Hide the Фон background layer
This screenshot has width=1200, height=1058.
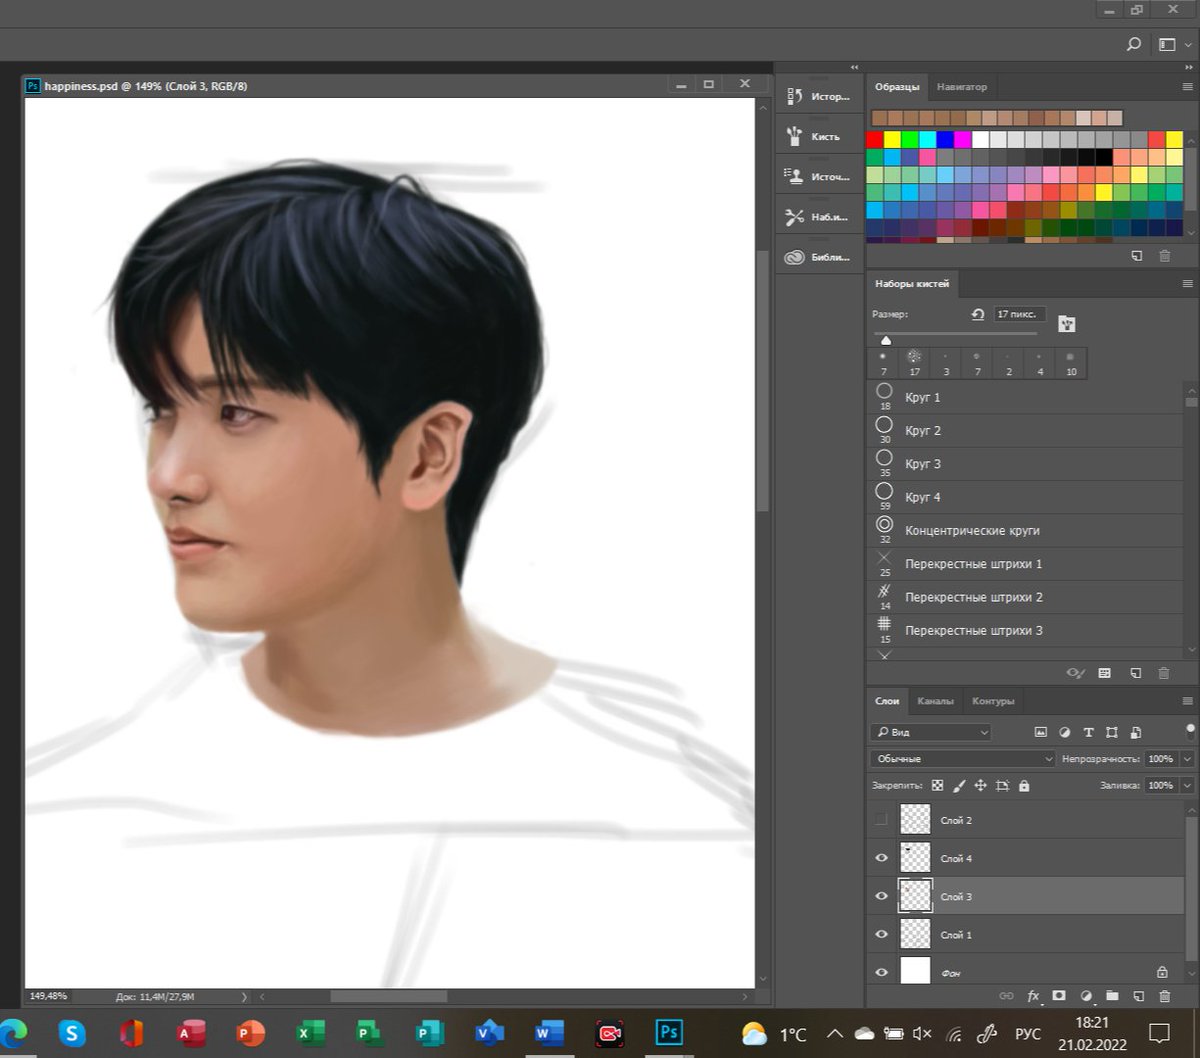click(x=881, y=972)
